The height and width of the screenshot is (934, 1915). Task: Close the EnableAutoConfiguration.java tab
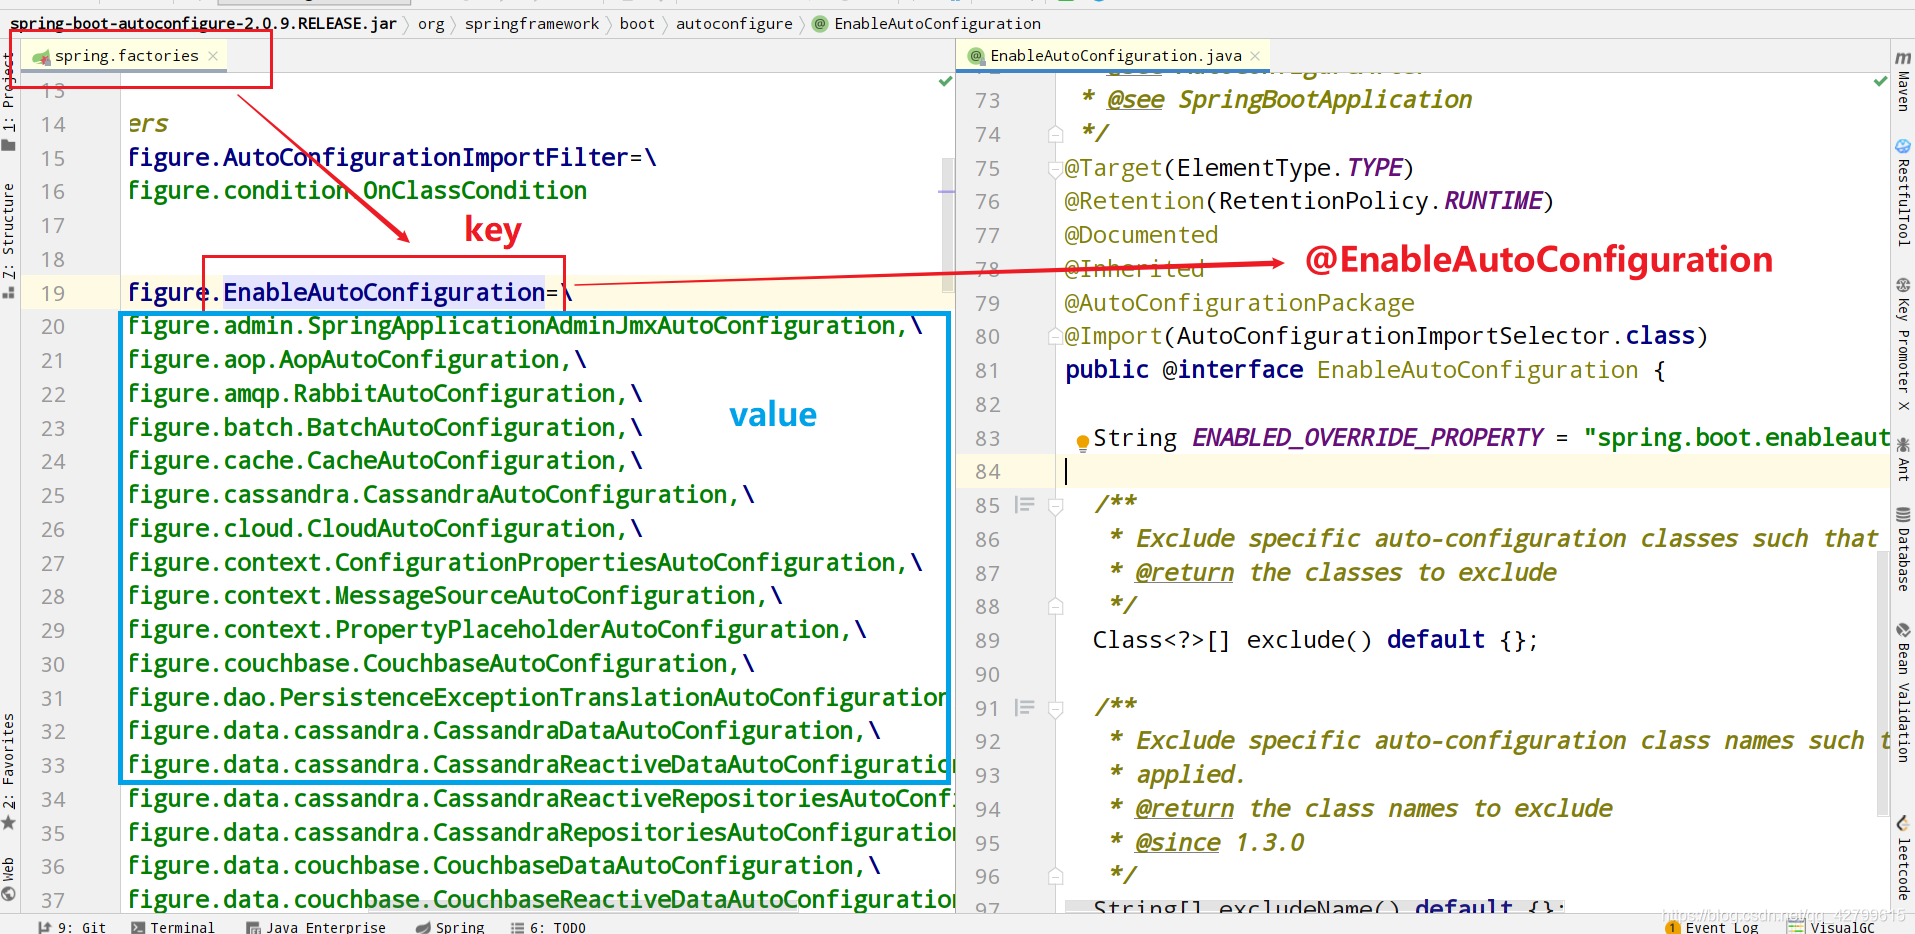(1255, 56)
